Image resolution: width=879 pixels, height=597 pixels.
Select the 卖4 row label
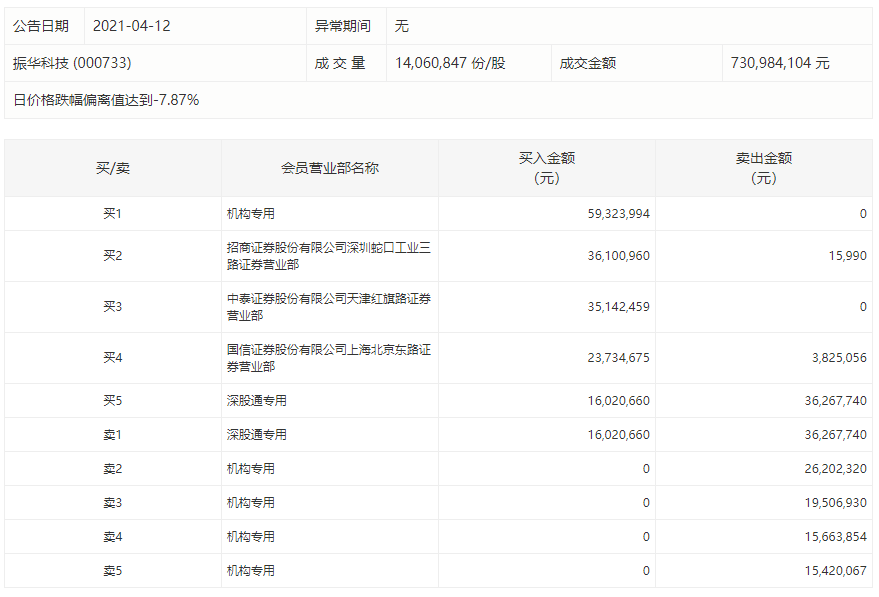pyautogui.click(x=113, y=537)
